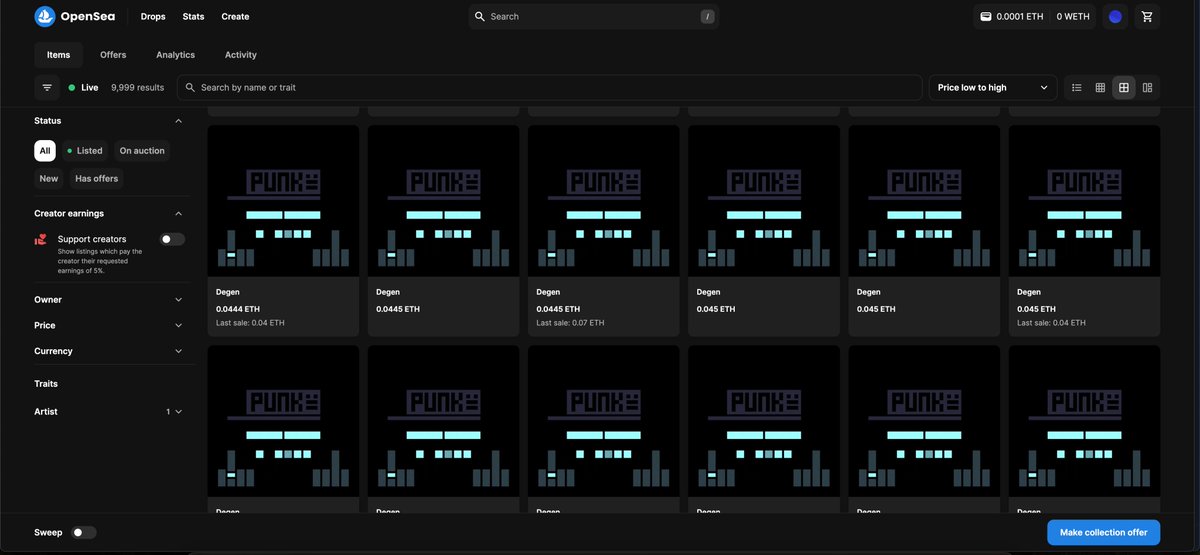
Task: Click the top Search field
Action: tap(594, 17)
